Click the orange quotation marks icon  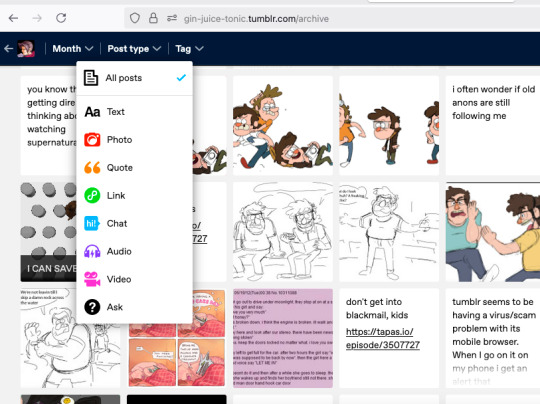pos(92,168)
